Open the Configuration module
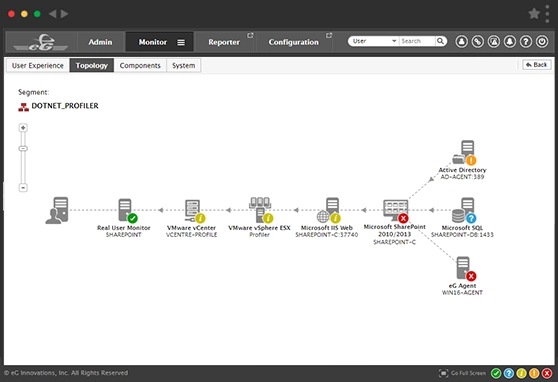This screenshot has width=558, height=382. 294,42
